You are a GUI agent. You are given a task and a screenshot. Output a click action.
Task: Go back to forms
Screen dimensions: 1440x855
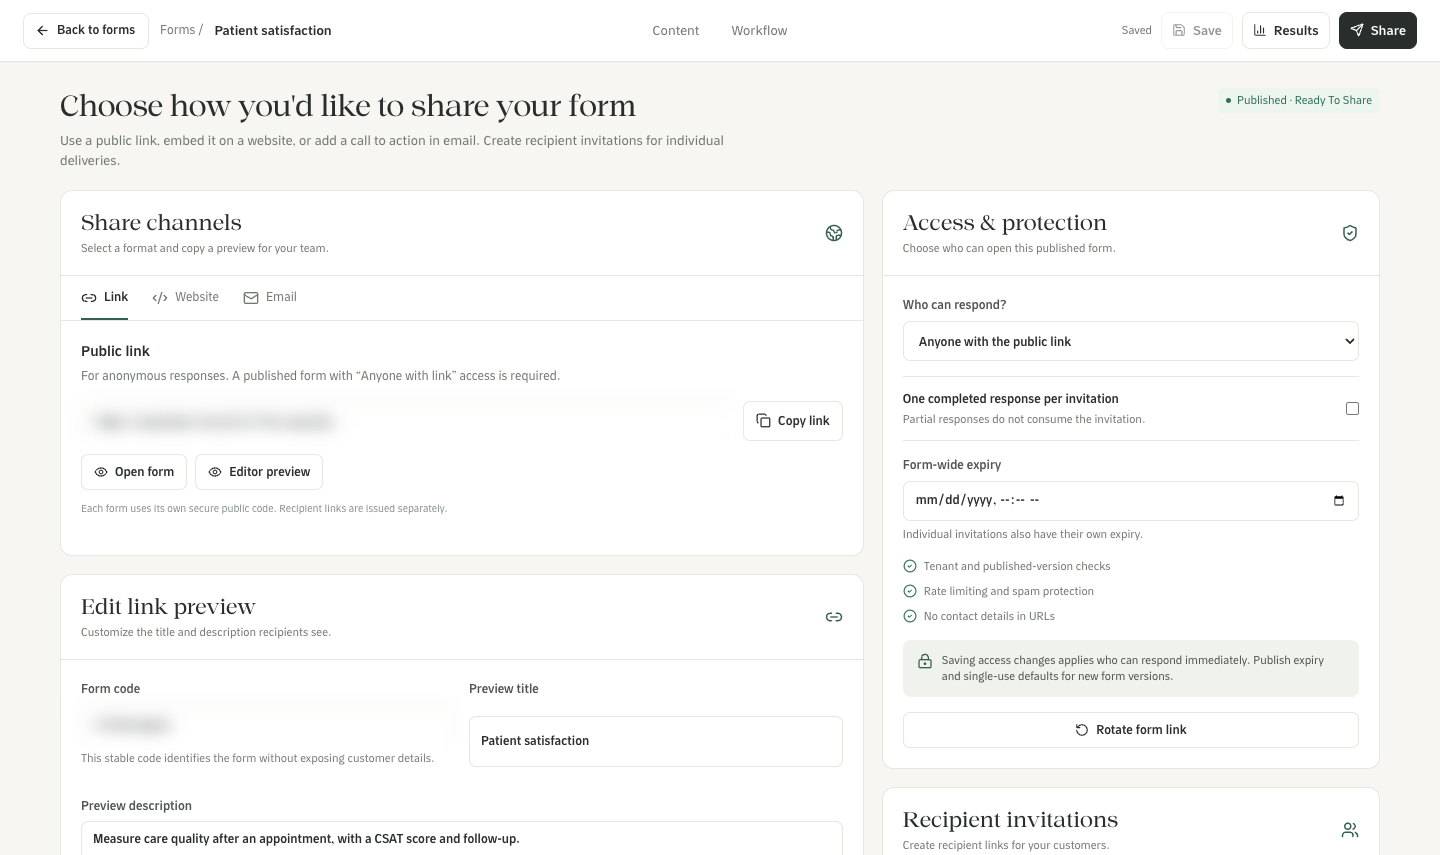point(86,31)
